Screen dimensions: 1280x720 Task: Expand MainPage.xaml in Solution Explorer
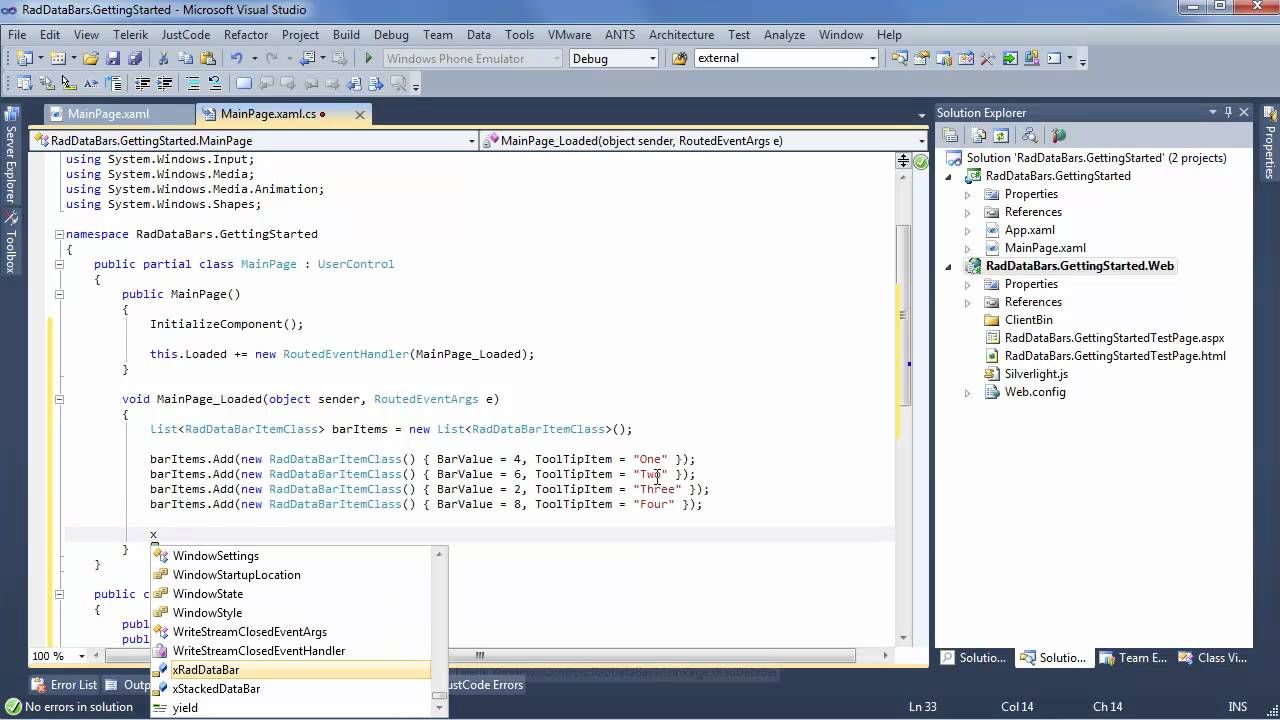click(967, 248)
